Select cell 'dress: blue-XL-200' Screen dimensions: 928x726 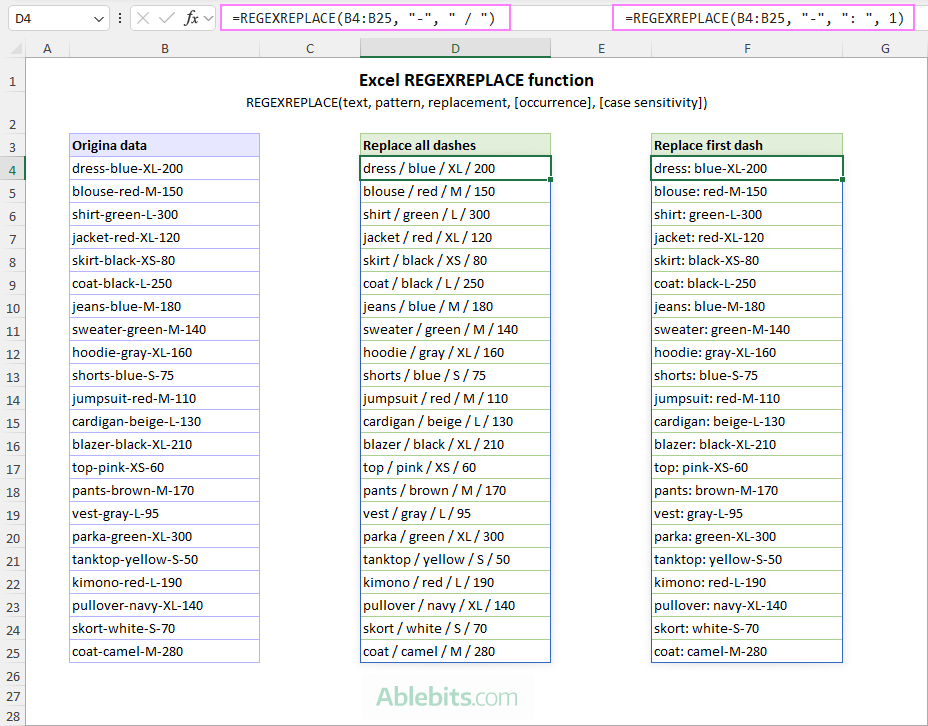(747, 168)
